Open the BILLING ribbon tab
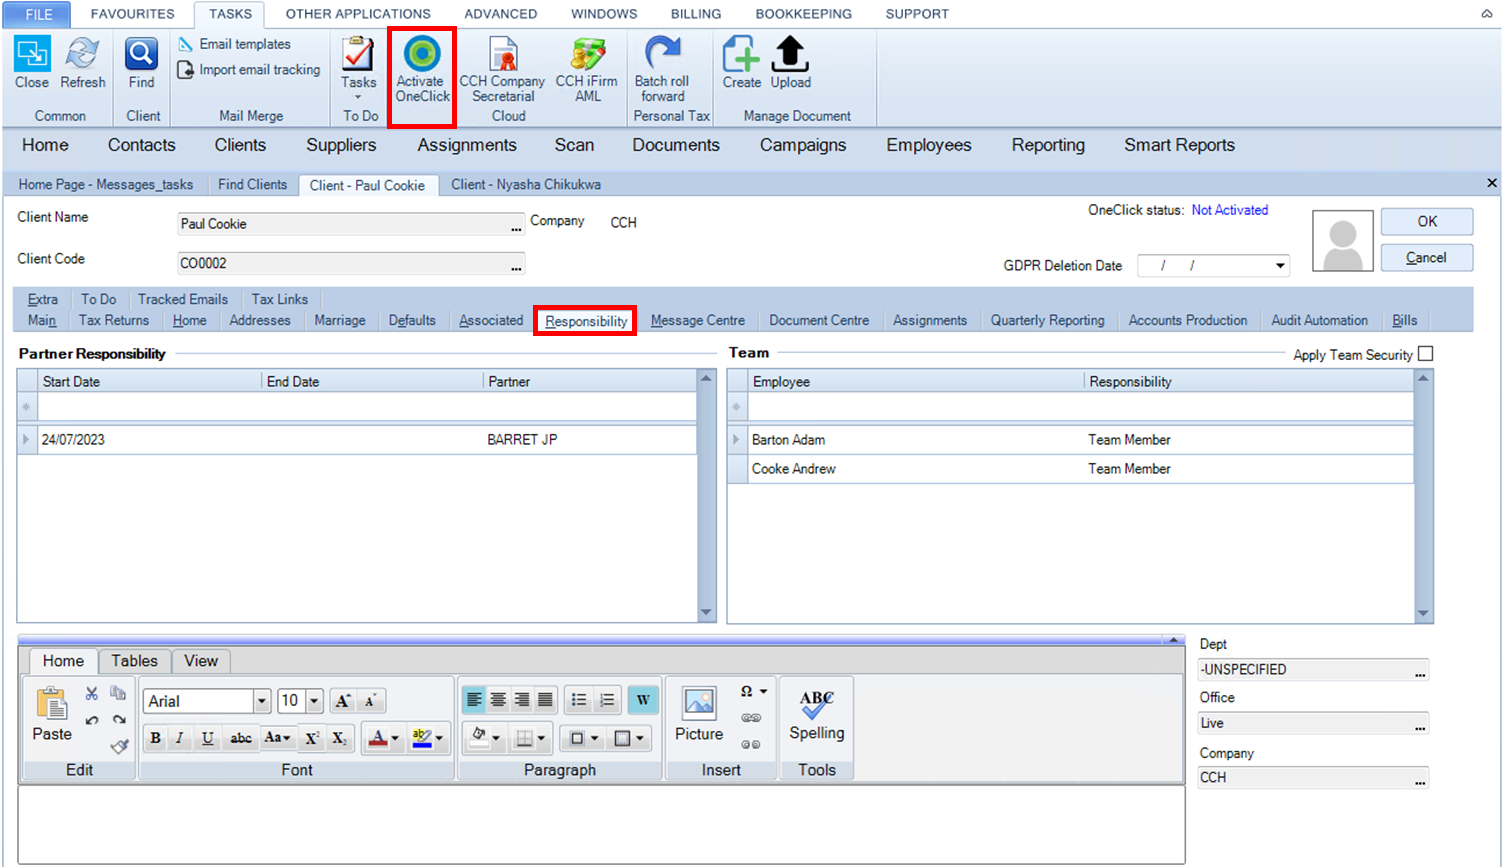Viewport: 1505px width, 867px height. pos(696,14)
